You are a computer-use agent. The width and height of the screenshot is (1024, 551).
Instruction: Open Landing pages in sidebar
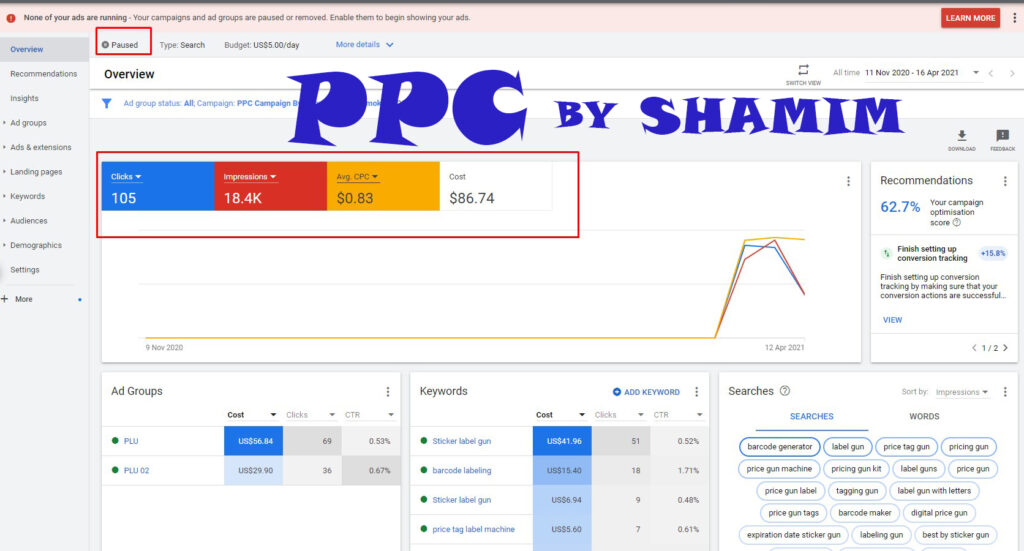36,172
